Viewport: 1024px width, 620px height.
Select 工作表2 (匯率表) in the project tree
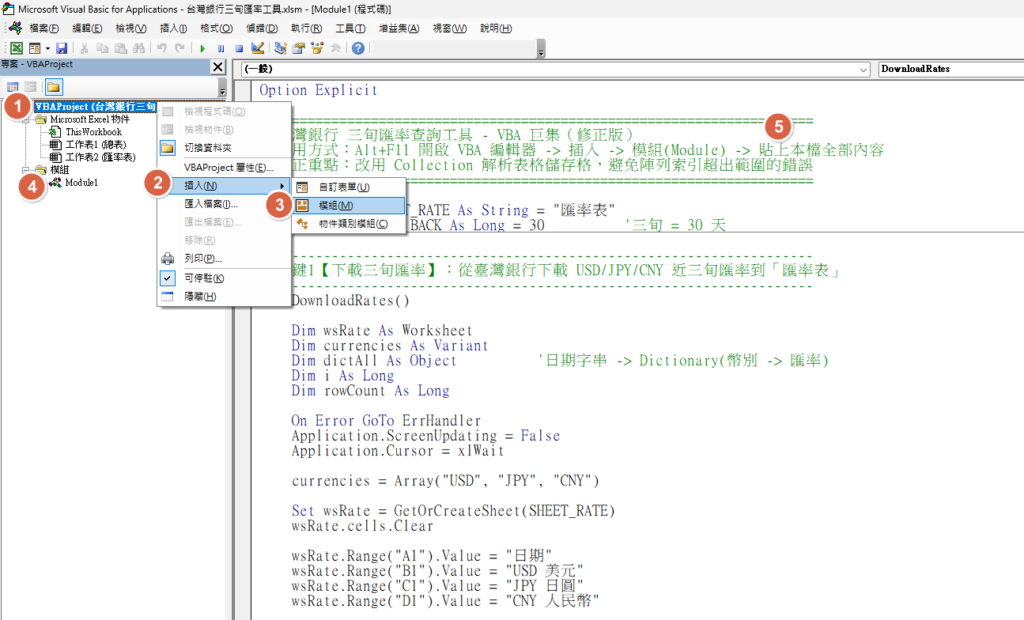point(101,157)
